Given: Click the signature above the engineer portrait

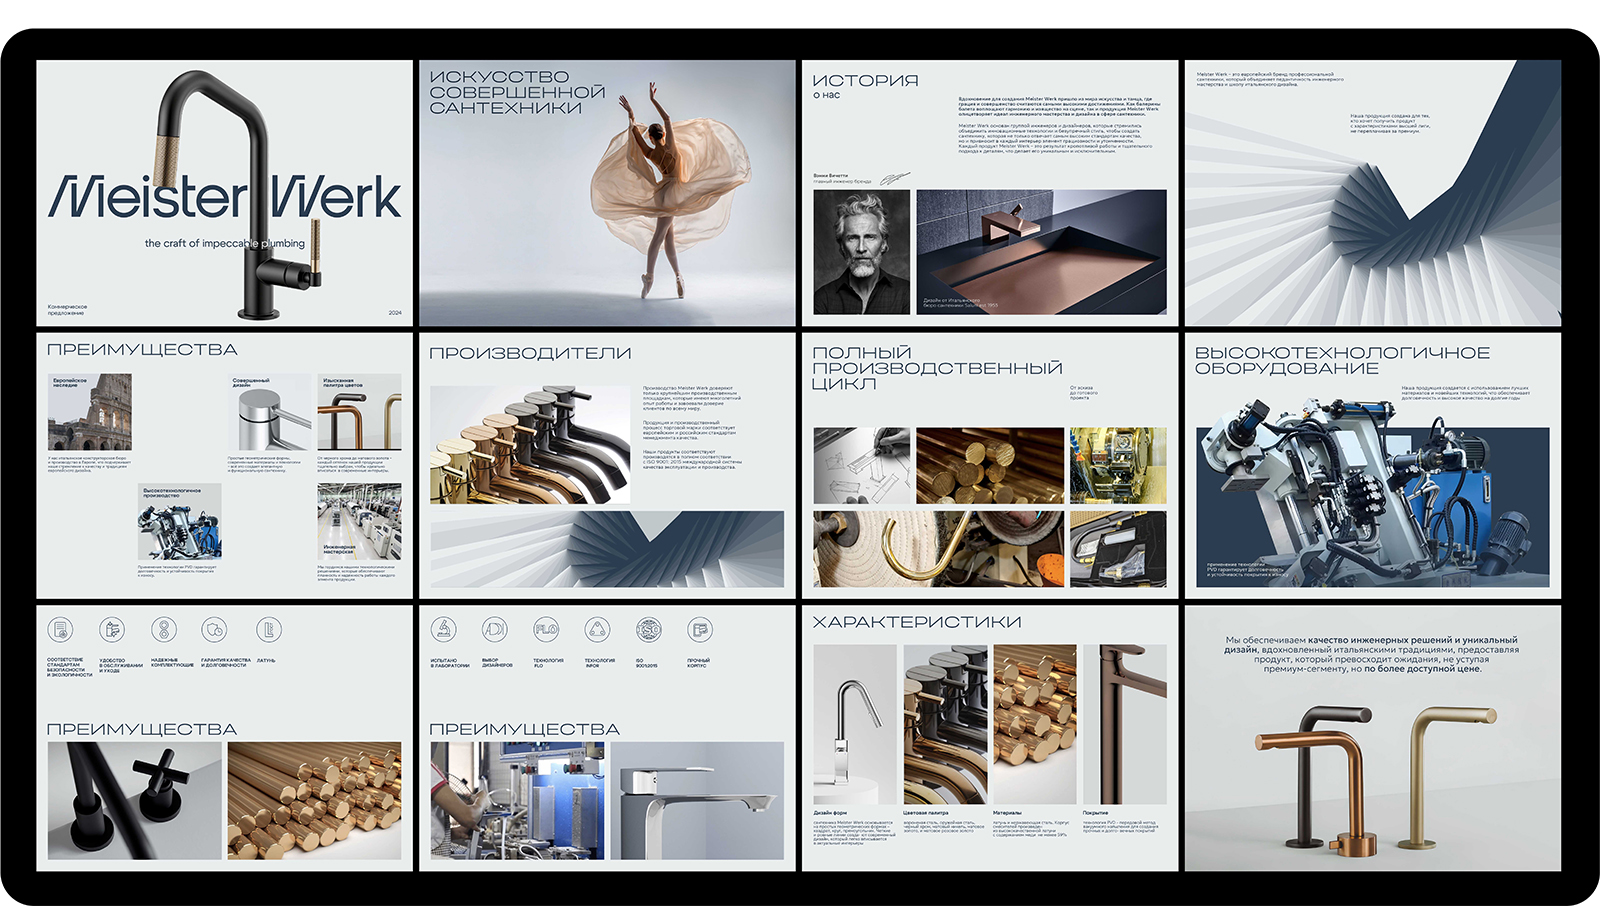Looking at the screenshot, I should [894, 177].
